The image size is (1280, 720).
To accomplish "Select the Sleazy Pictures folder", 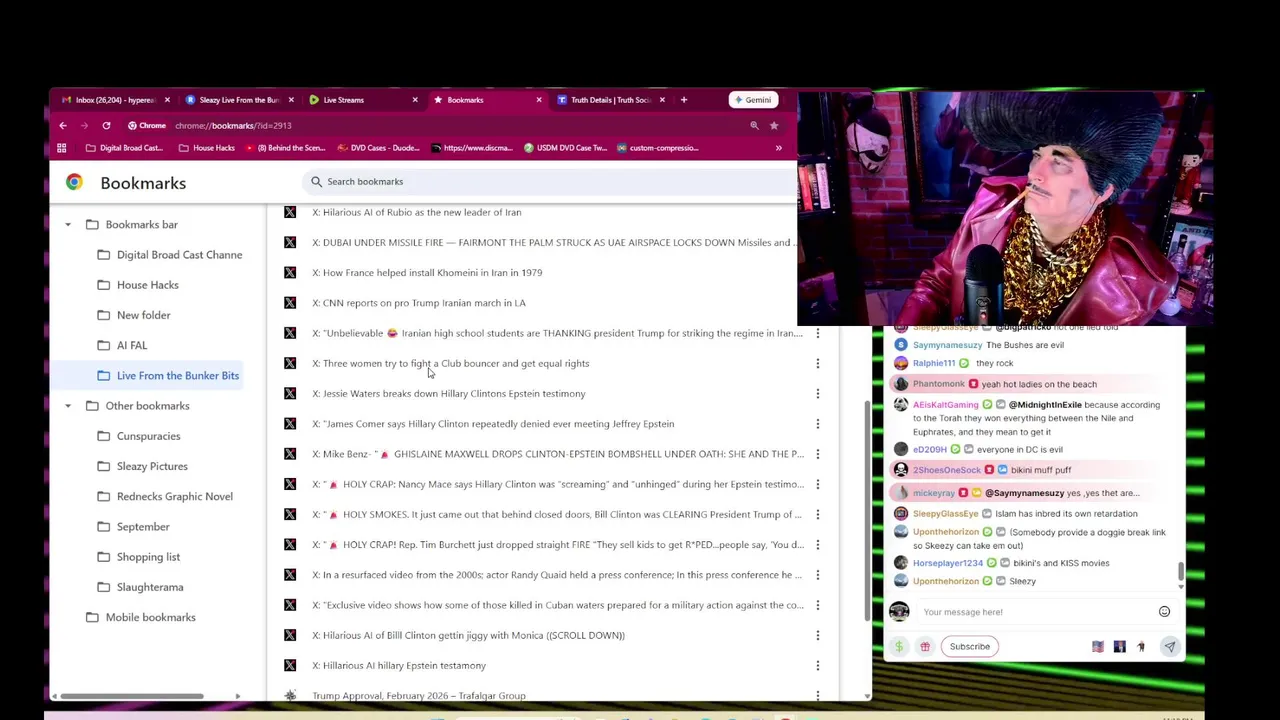I will (142, 466).
